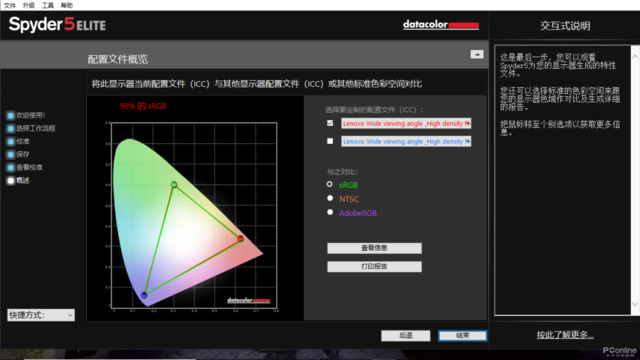Click help panel scrollbar up arrow

635,56
